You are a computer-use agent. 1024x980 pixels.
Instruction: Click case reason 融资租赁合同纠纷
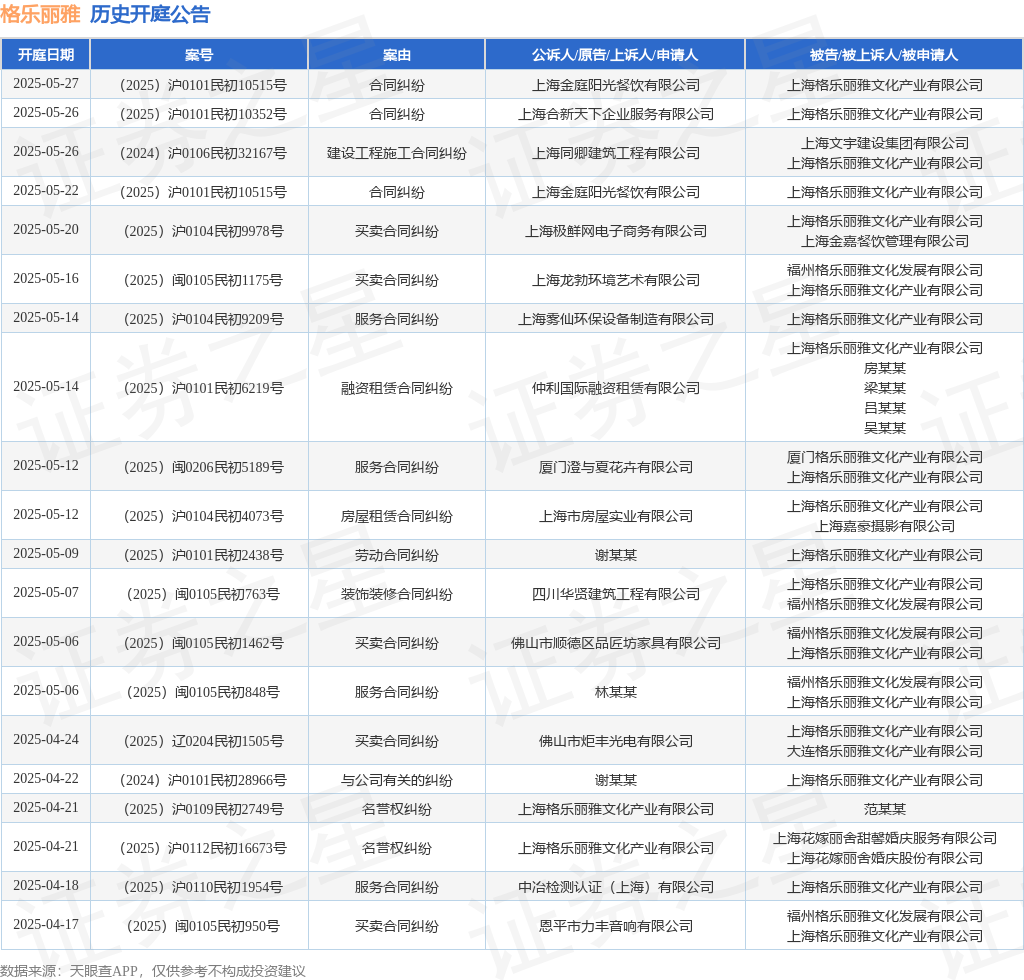(x=397, y=388)
